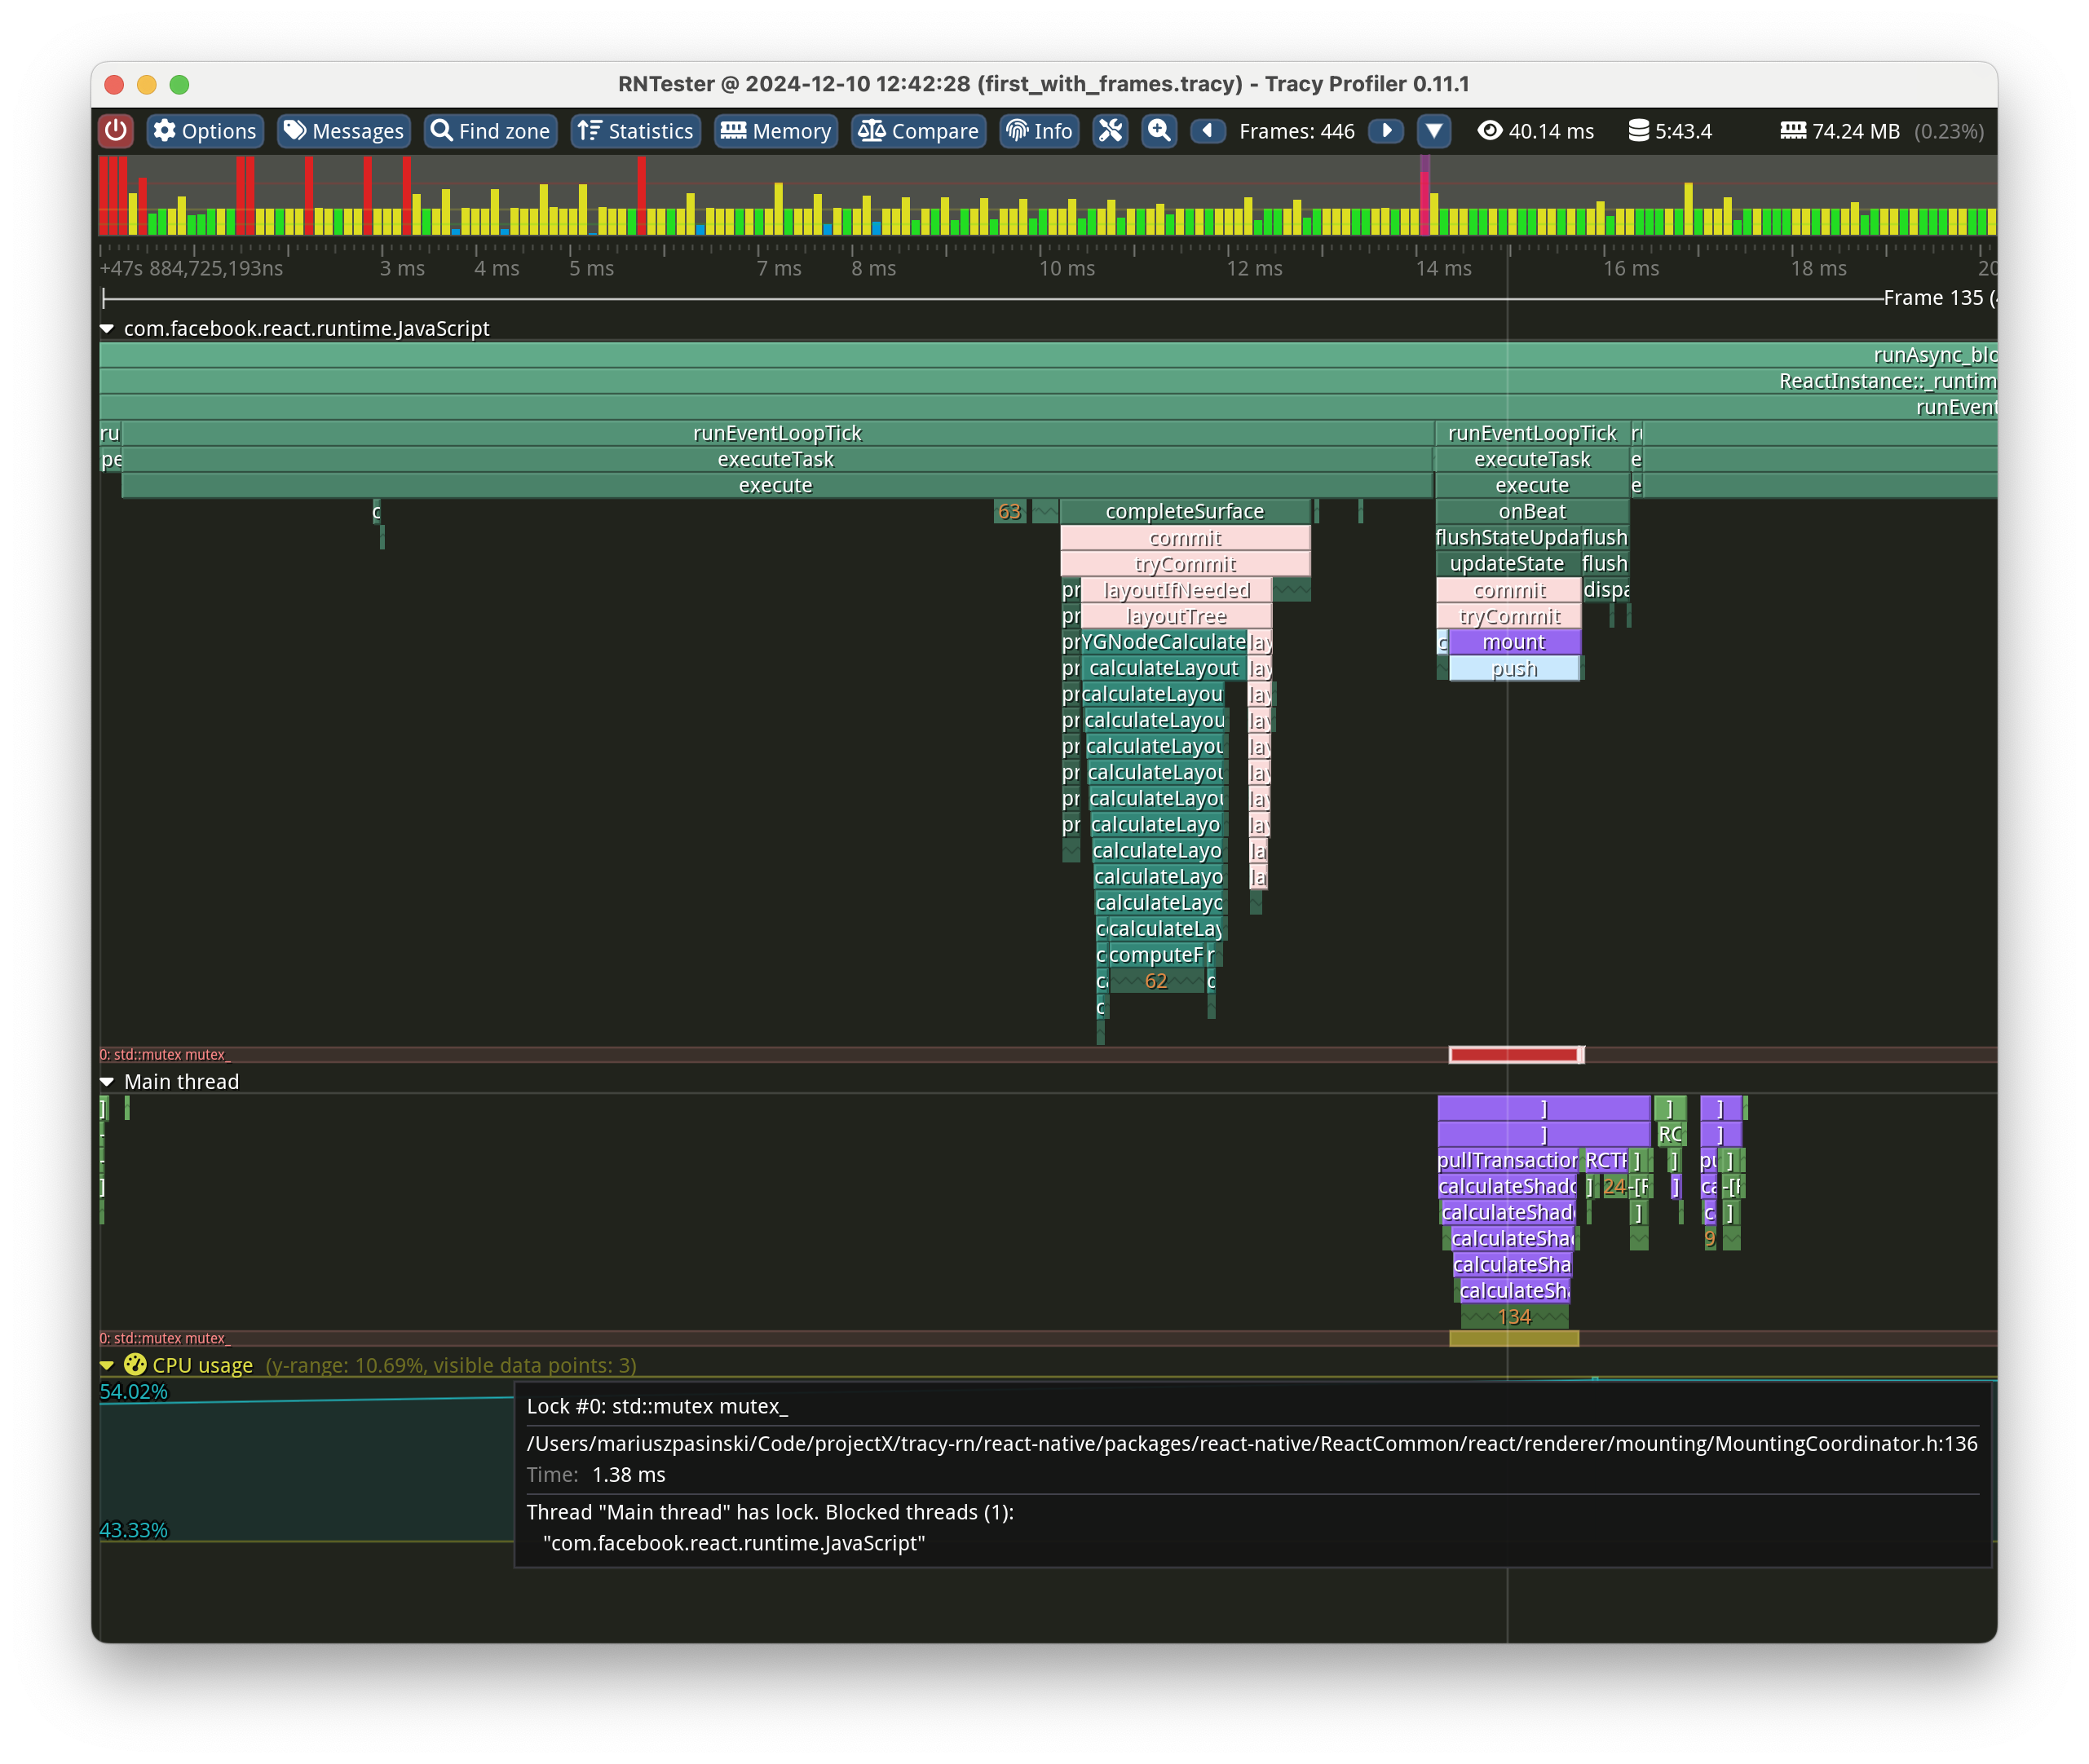Image resolution: width=2089 pixels, height=1764 pixels.
Task: Click the eye icon view time span
Action: (x=1490, y=131)
